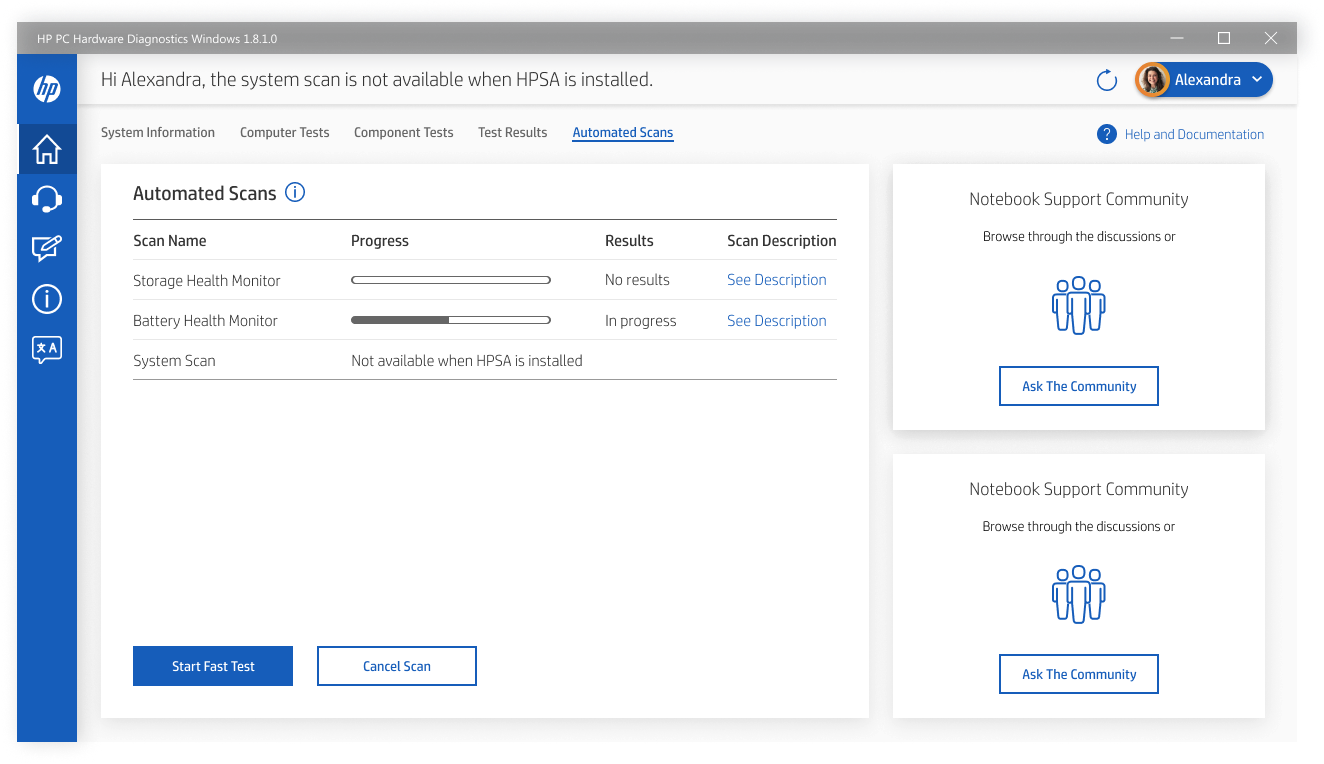Image resolution: width=1324 pixels, height=764 pixels.
Task: Open the Home sidebar icon
Action: coord(47,149)
